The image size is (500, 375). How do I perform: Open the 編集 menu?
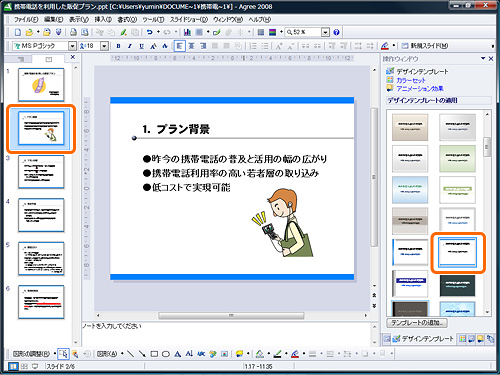click(53, 19)
